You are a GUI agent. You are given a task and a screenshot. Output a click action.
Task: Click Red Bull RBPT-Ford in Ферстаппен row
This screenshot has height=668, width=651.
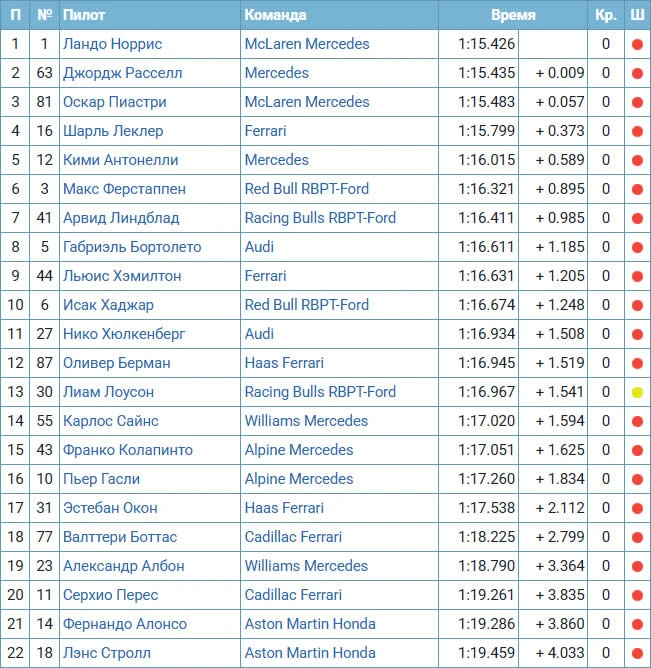pos(307,189)
